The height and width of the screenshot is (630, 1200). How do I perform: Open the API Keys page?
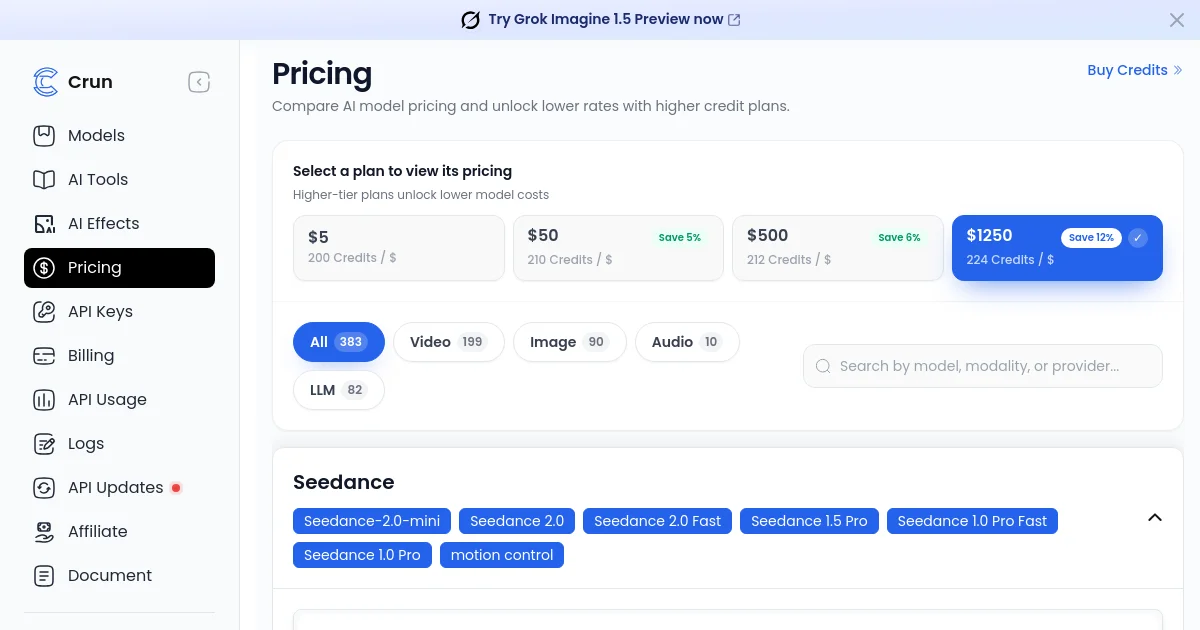click(119, 311)
